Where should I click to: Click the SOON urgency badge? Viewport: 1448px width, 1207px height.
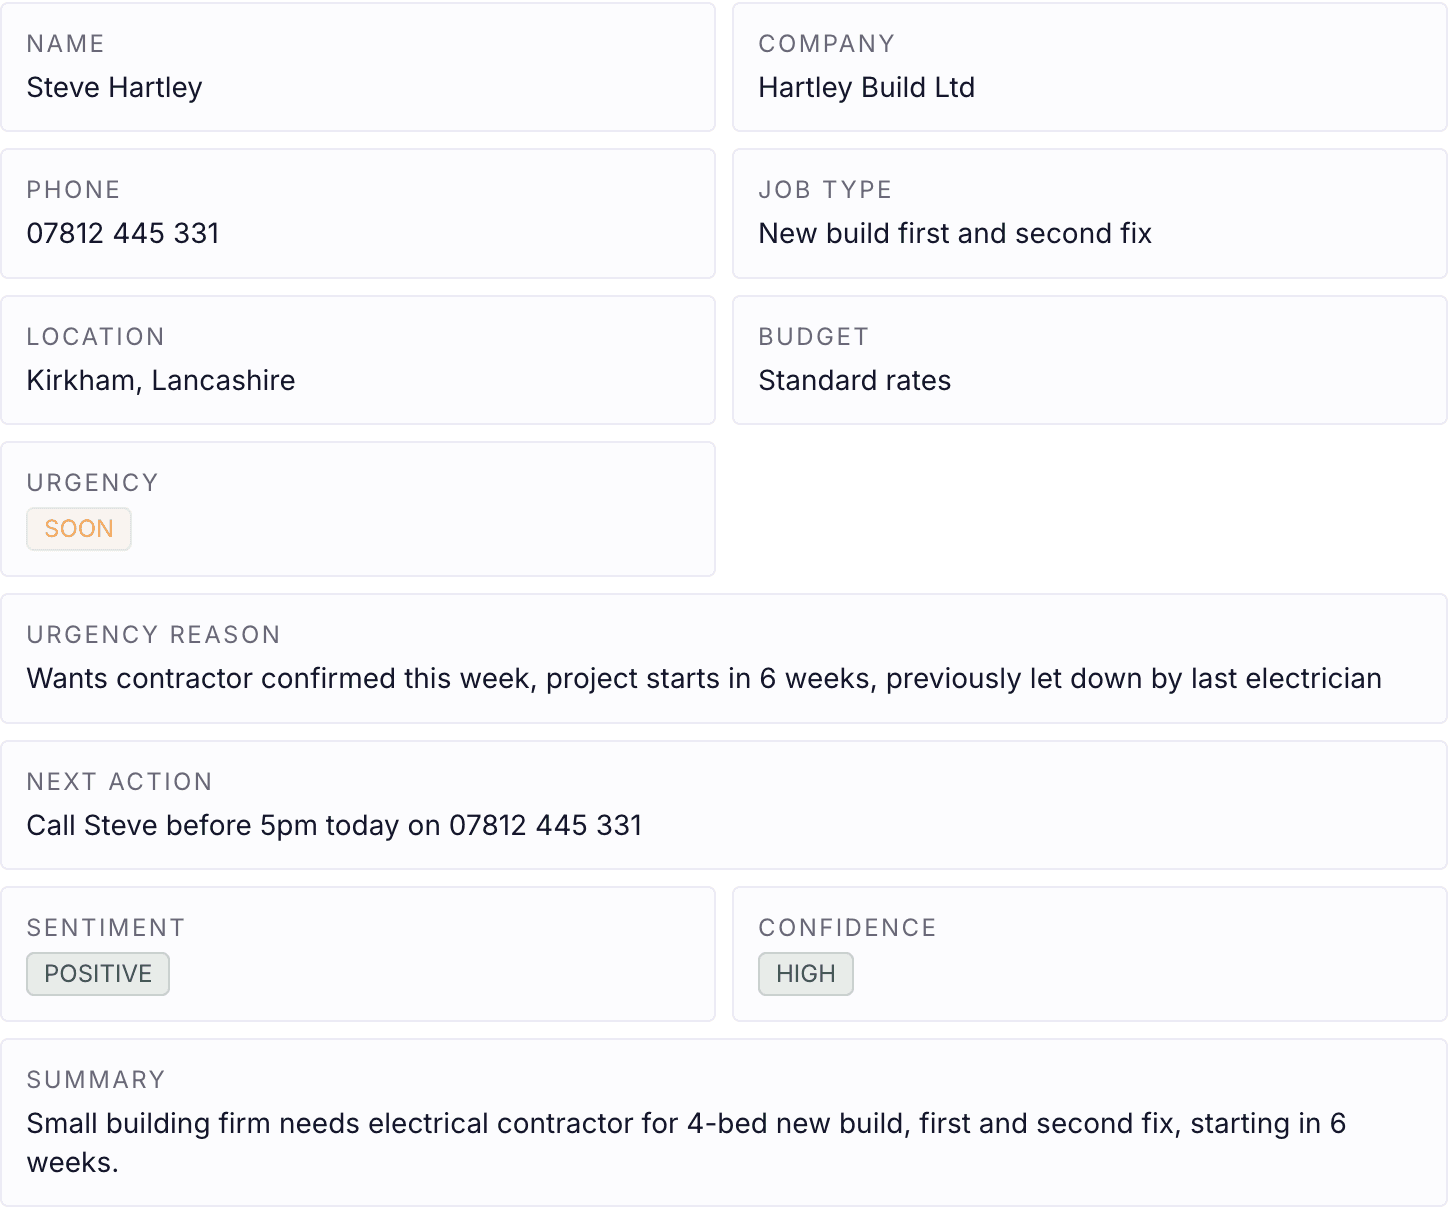click(79, 529)
